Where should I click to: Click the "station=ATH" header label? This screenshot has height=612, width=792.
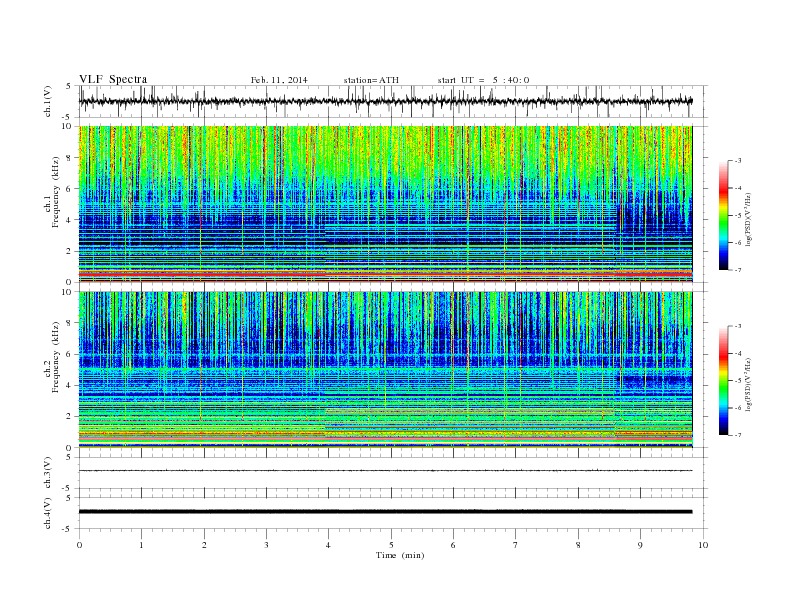(371, 80)
